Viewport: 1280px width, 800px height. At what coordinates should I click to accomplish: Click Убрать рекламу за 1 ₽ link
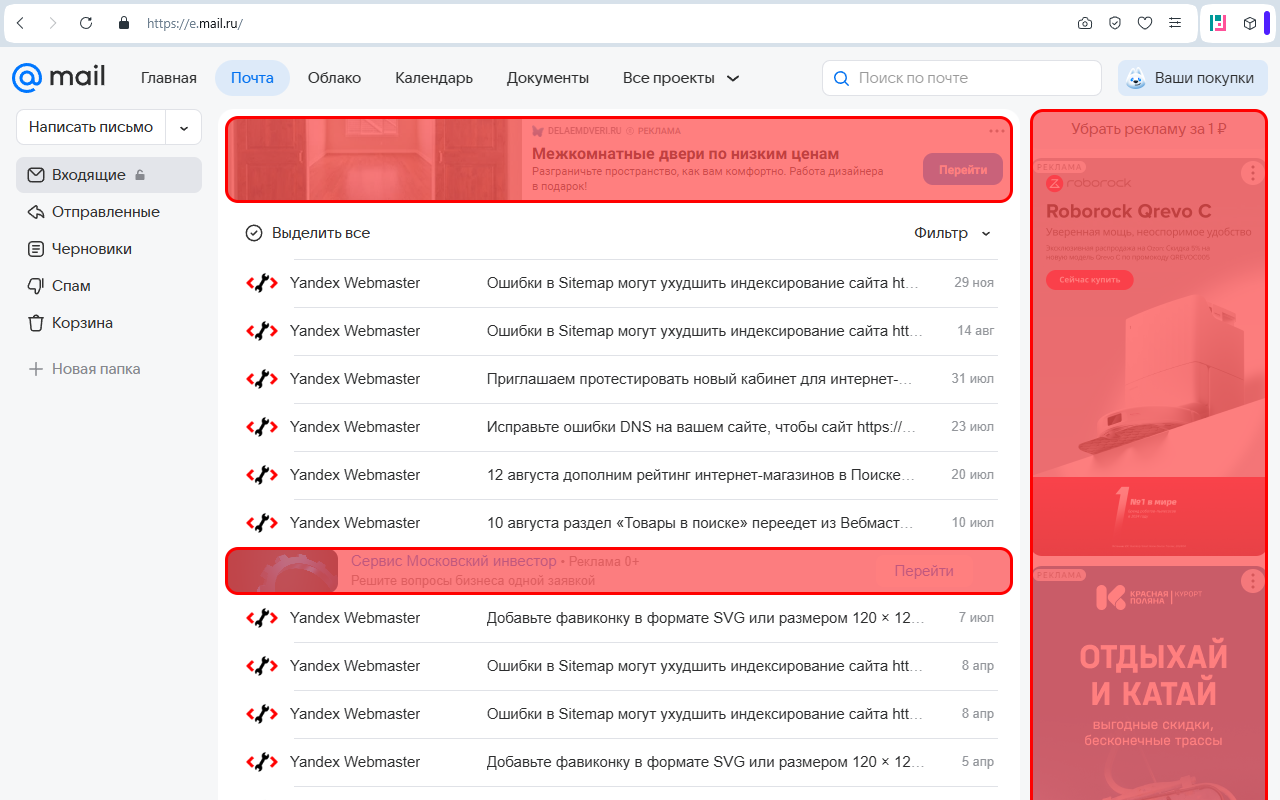pos(1149,129)
